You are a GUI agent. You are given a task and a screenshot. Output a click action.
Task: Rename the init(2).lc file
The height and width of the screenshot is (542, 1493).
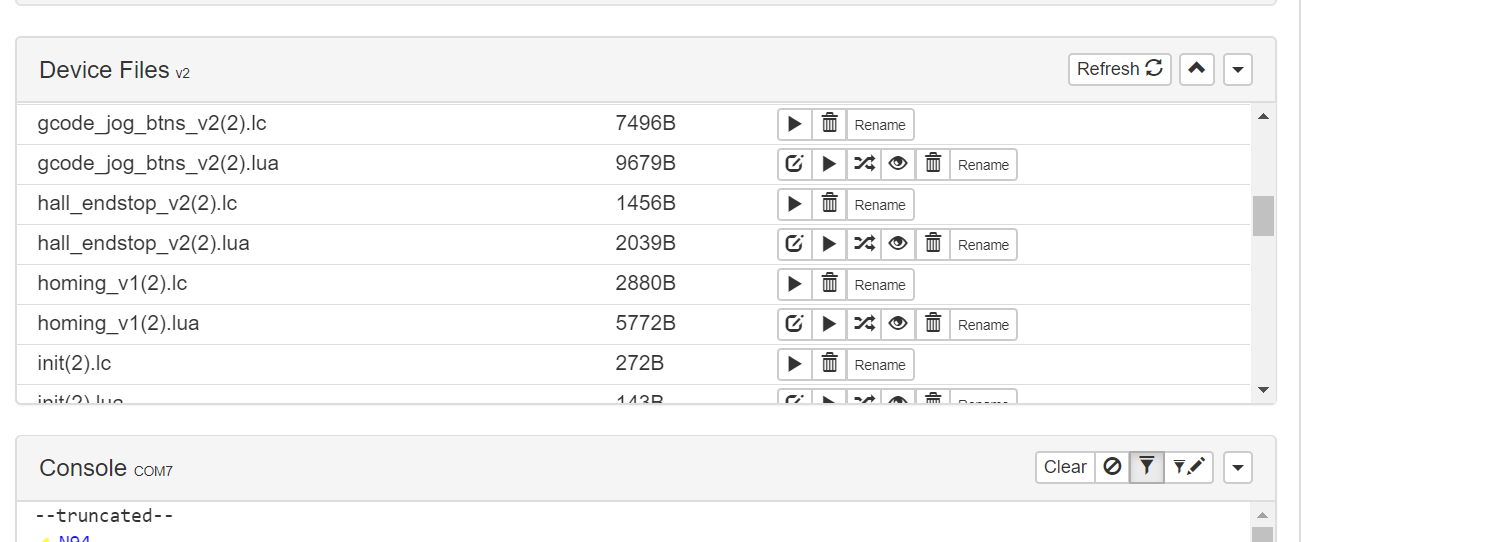click(880, 365)
